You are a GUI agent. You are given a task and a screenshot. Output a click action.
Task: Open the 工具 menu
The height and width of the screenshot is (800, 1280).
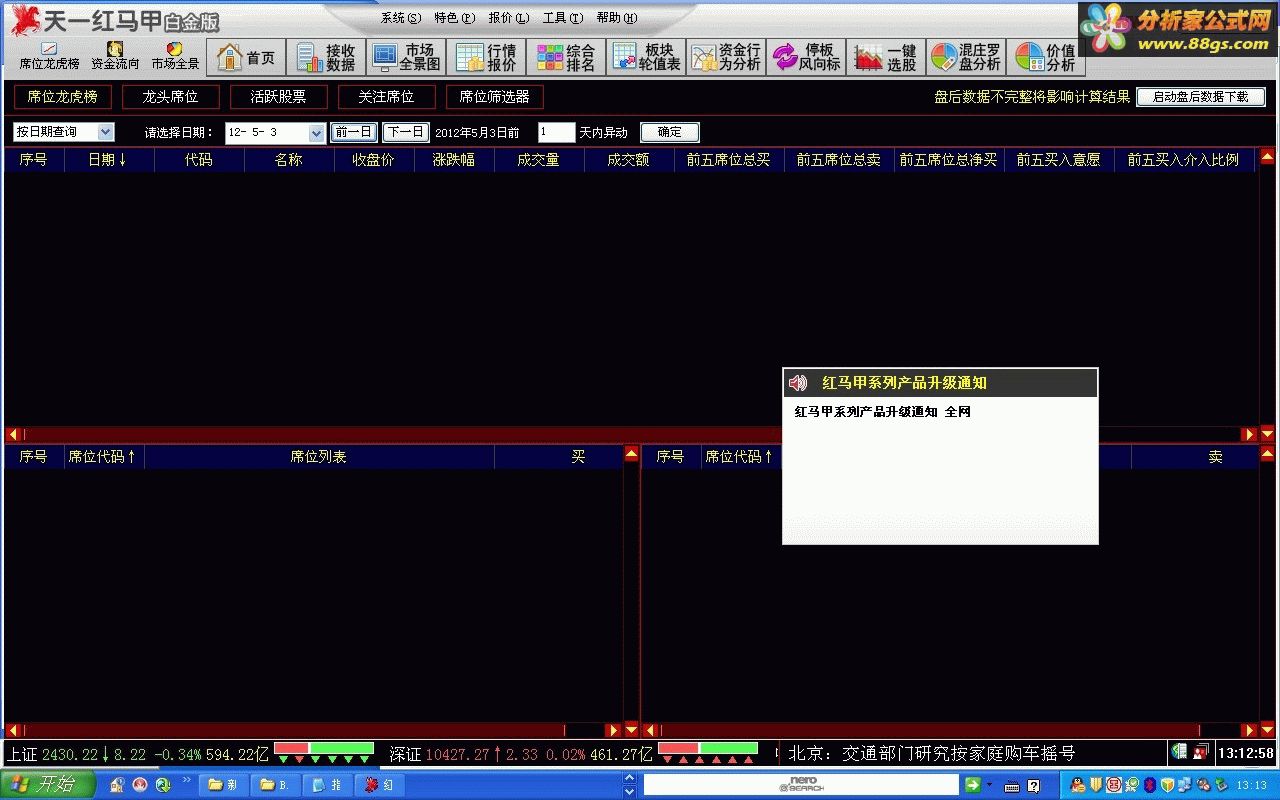(563, 18)
